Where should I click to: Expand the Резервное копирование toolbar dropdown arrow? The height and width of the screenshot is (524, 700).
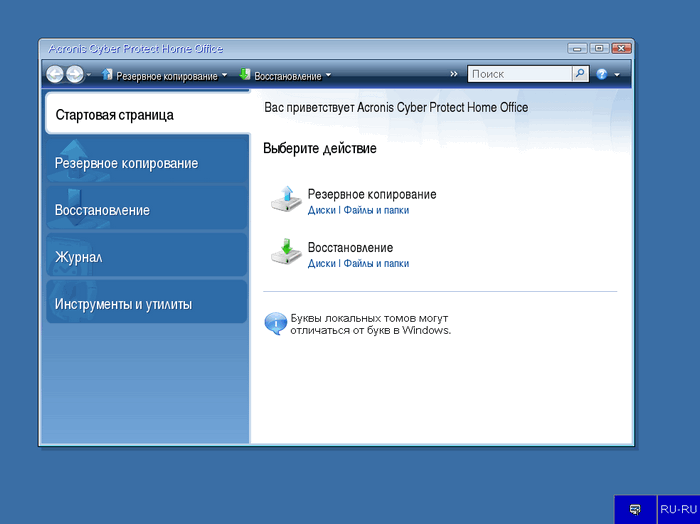click(x=225, y=75)
